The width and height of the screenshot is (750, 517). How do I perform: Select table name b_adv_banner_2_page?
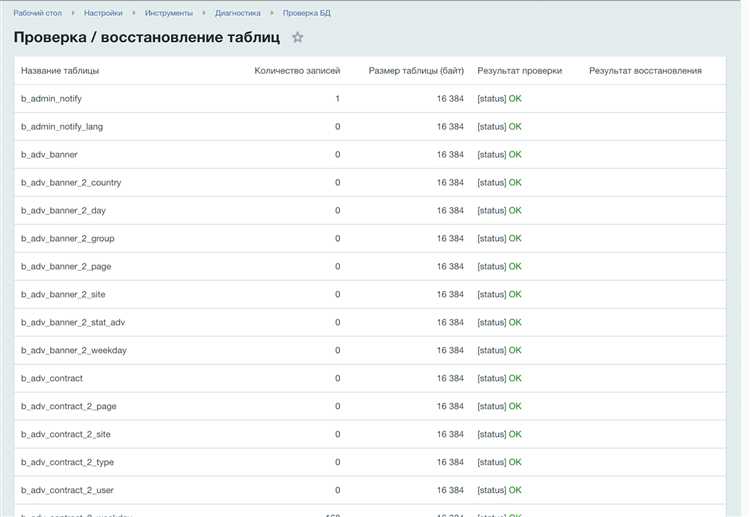66,266
